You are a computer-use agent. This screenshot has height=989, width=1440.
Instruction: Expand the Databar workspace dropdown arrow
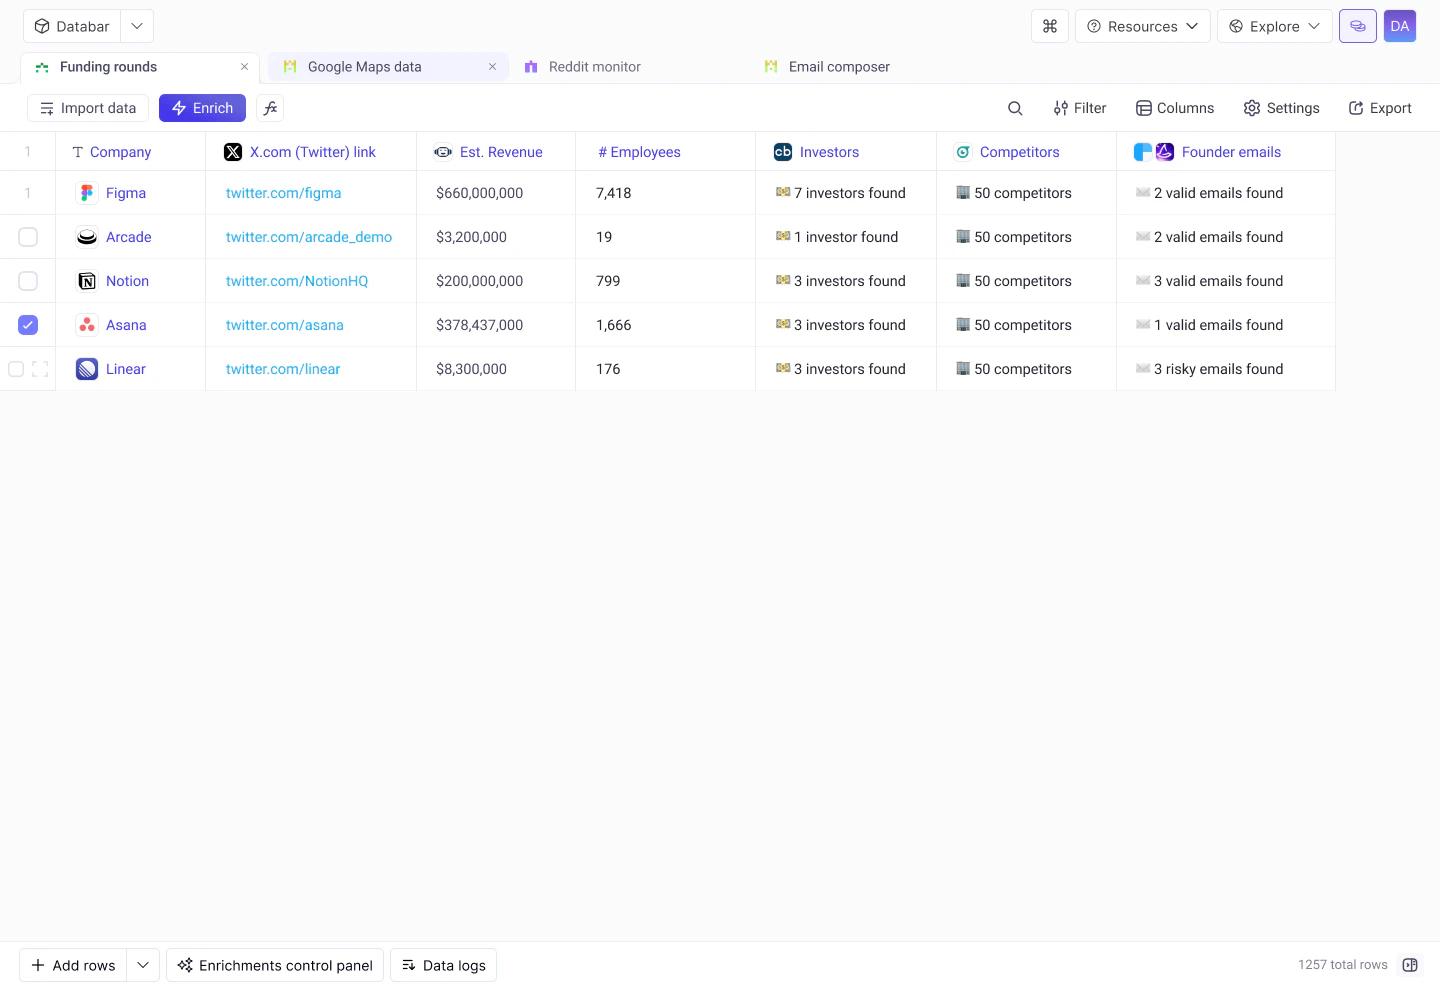137,26
